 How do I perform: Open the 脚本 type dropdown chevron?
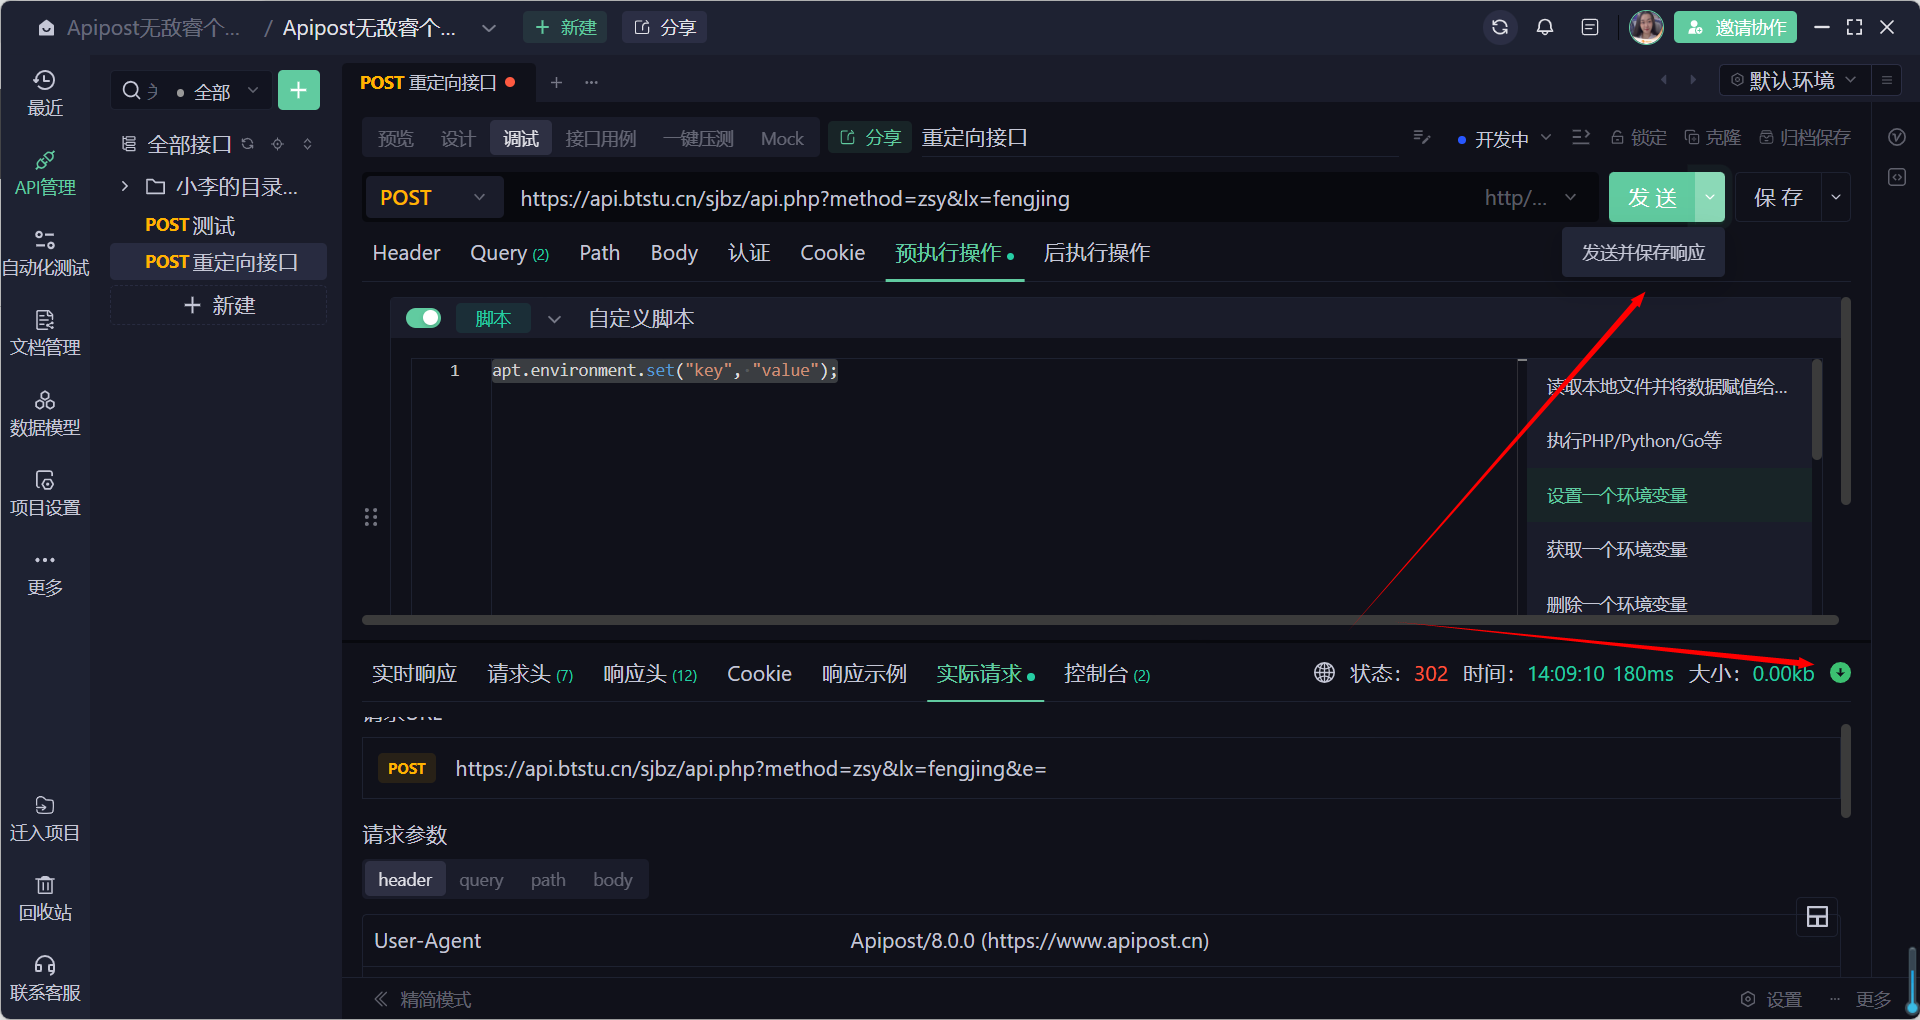click(554, 319)
